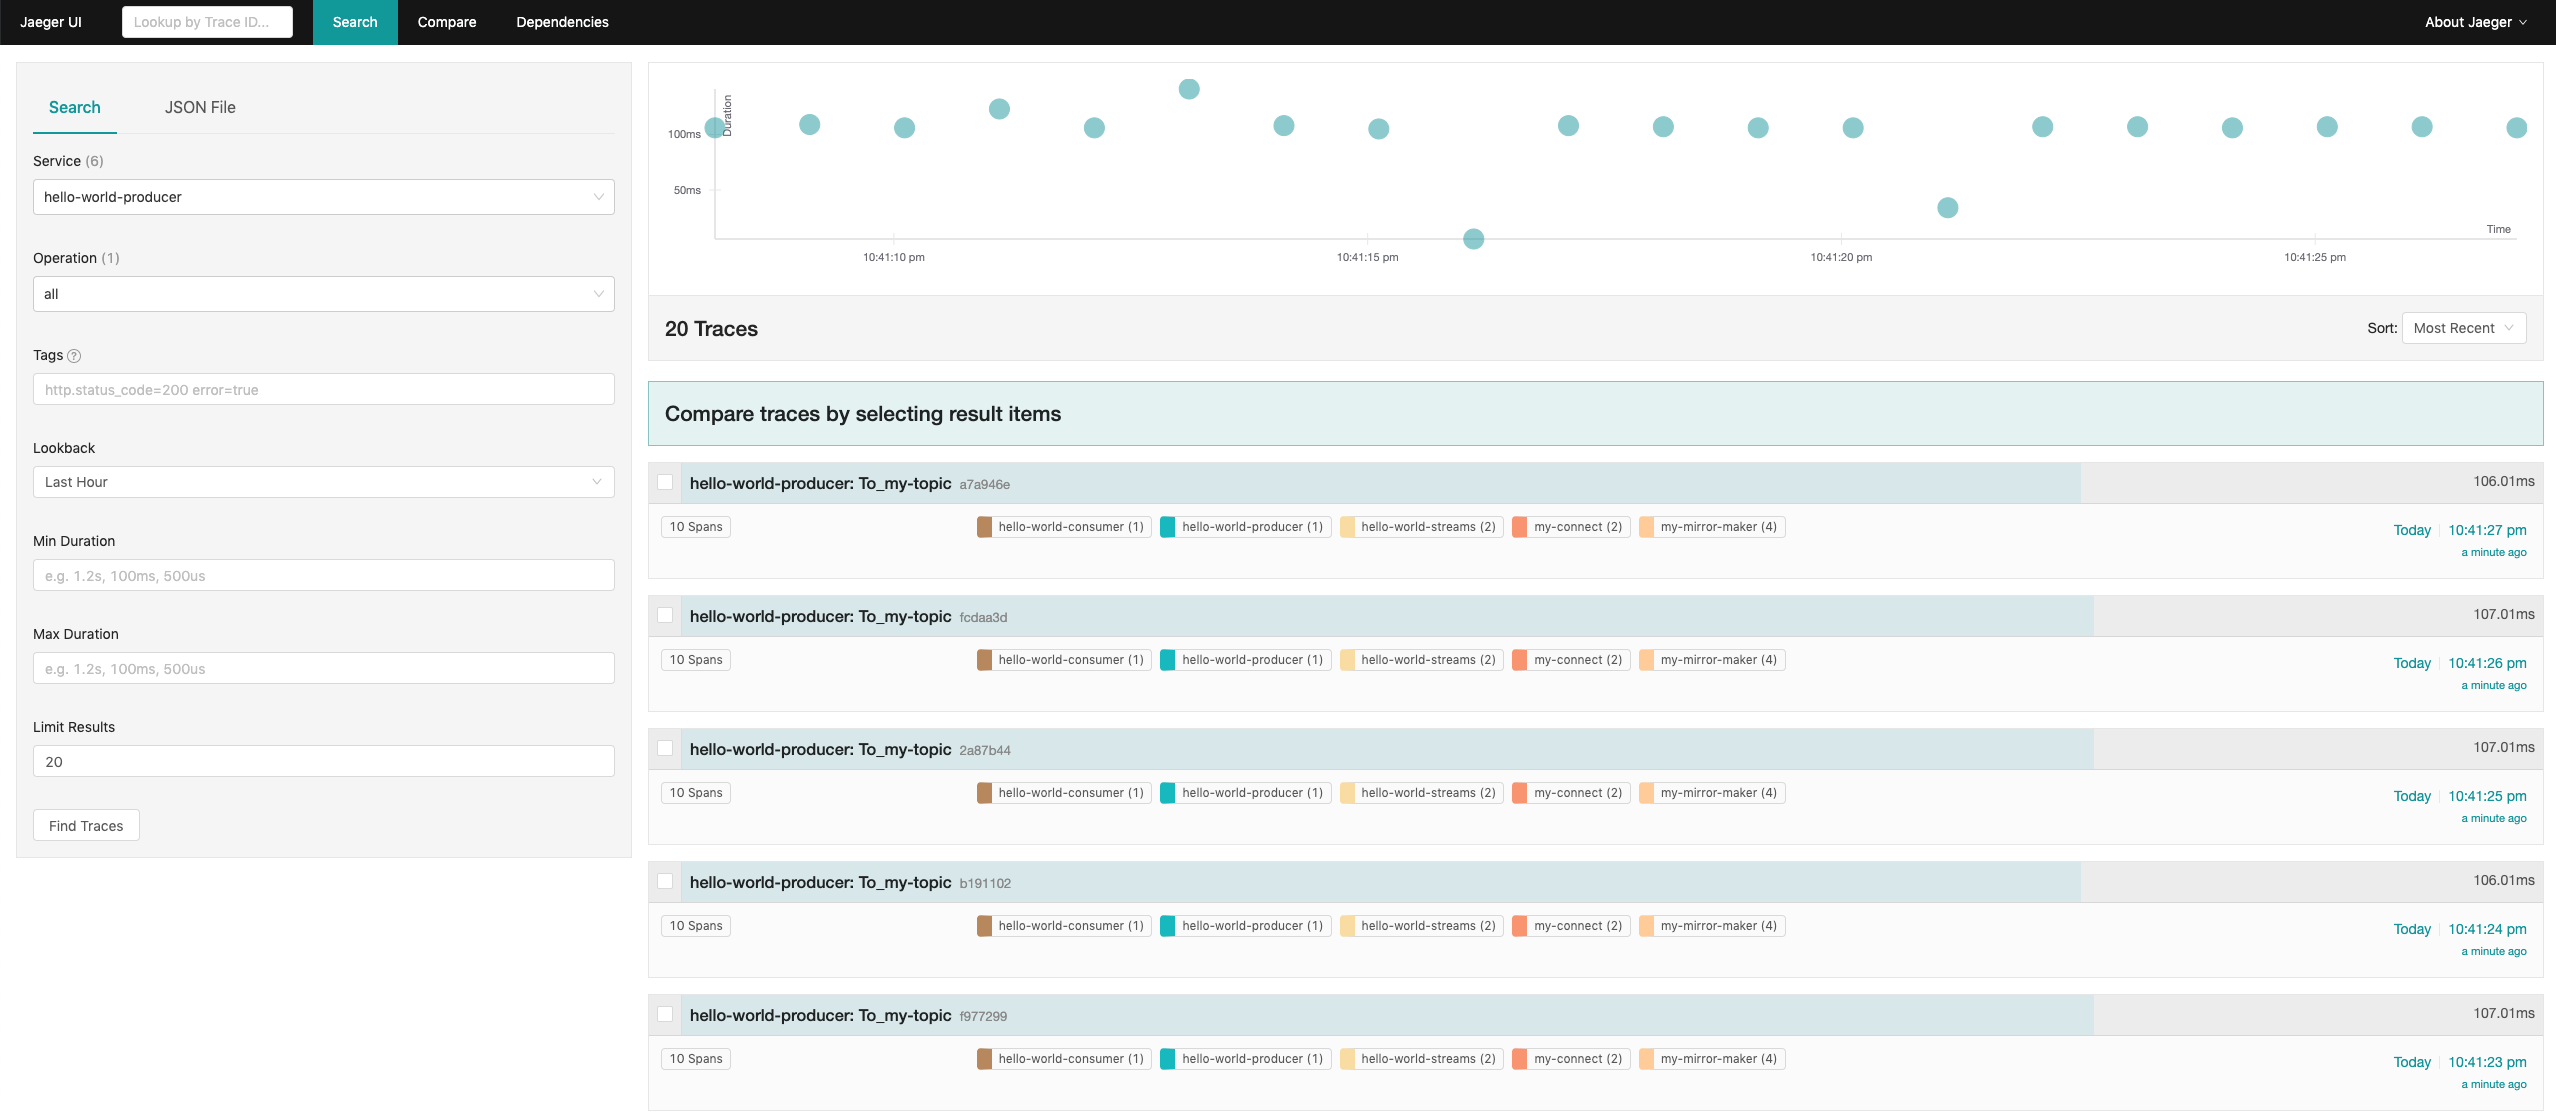Click the 10:41:24 pm timestamp
The image size is (2556, 1116).
[2487, 929]
